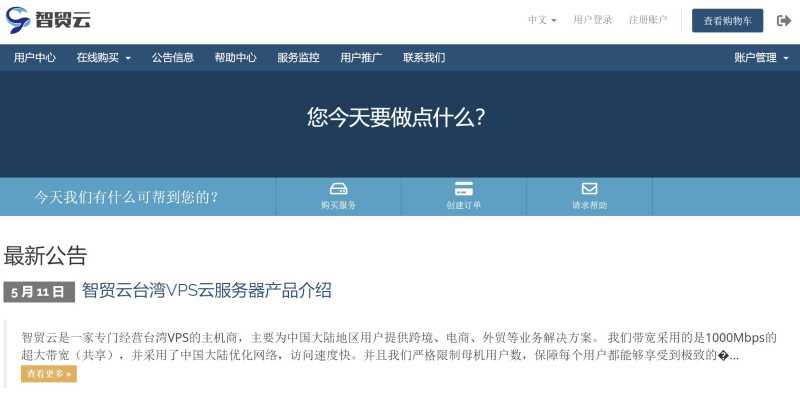
Task: Click the 创建订单 credit card icon
Action: pos(464,189)
